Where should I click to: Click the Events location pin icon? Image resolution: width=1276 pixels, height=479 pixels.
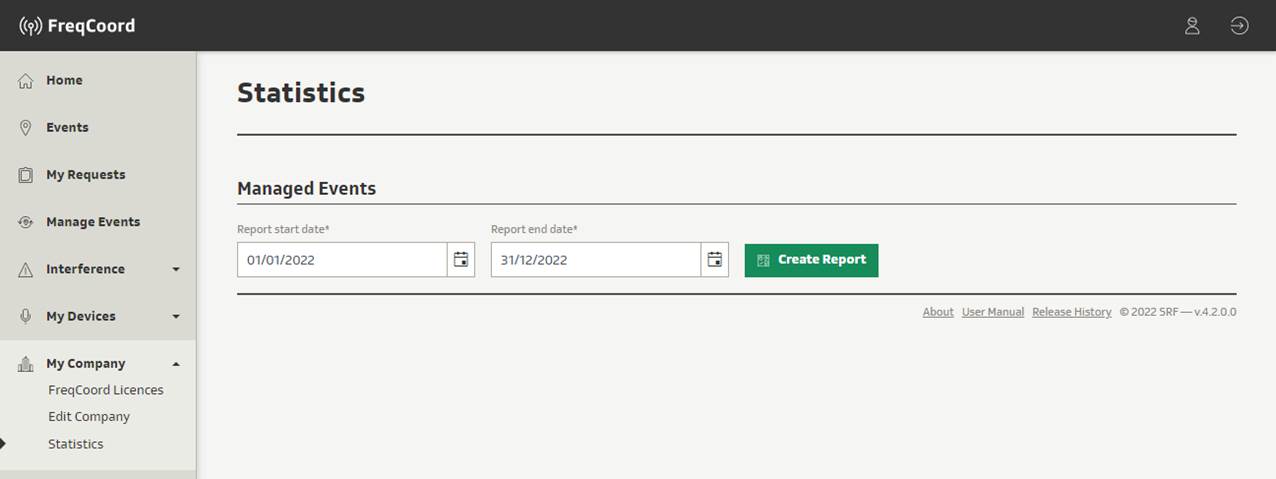[26, 128]
